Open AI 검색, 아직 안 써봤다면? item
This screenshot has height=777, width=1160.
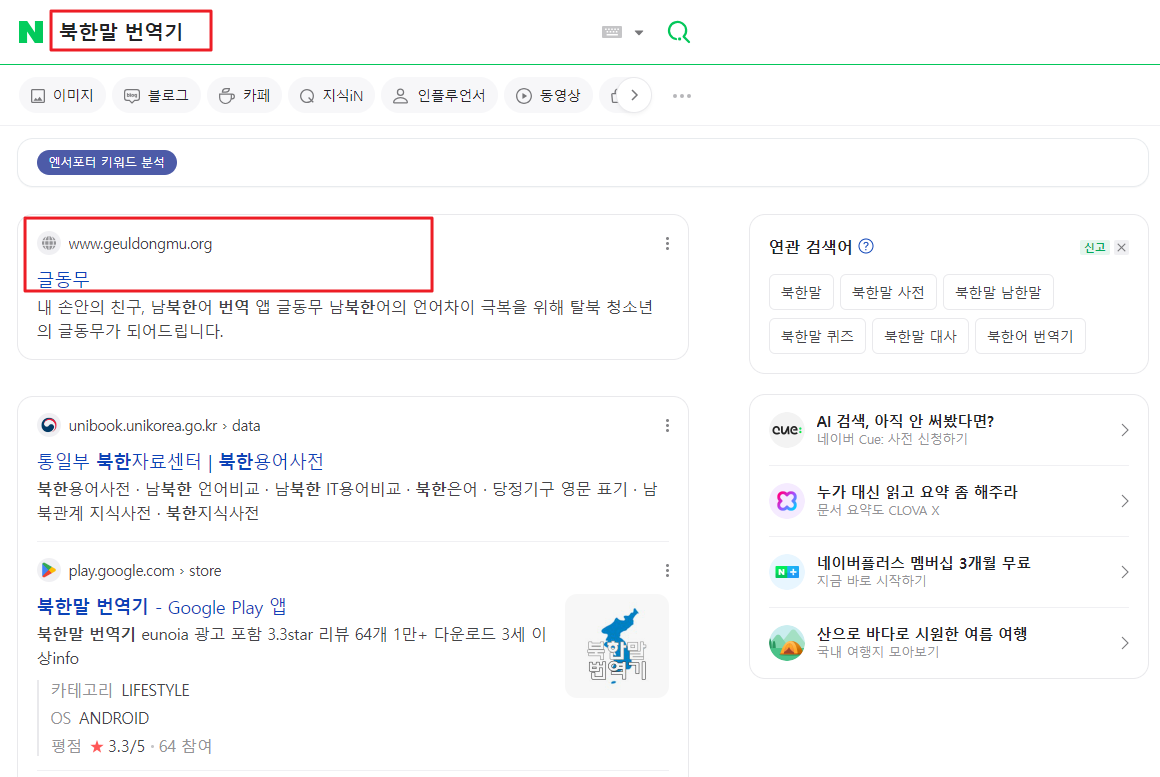[x=906, y=421]
